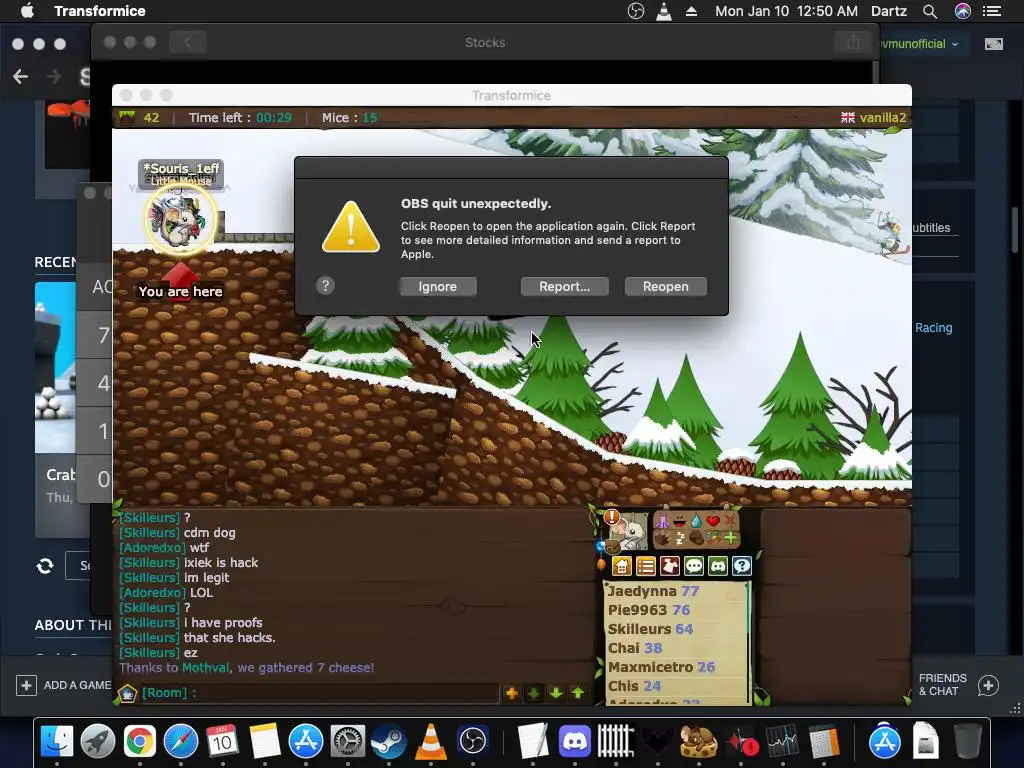The height and width of the screenshot is (768, 1024).
Task: Click the orange plus button beside chat input
Action: pyautogui.click(x=511, y=693)
